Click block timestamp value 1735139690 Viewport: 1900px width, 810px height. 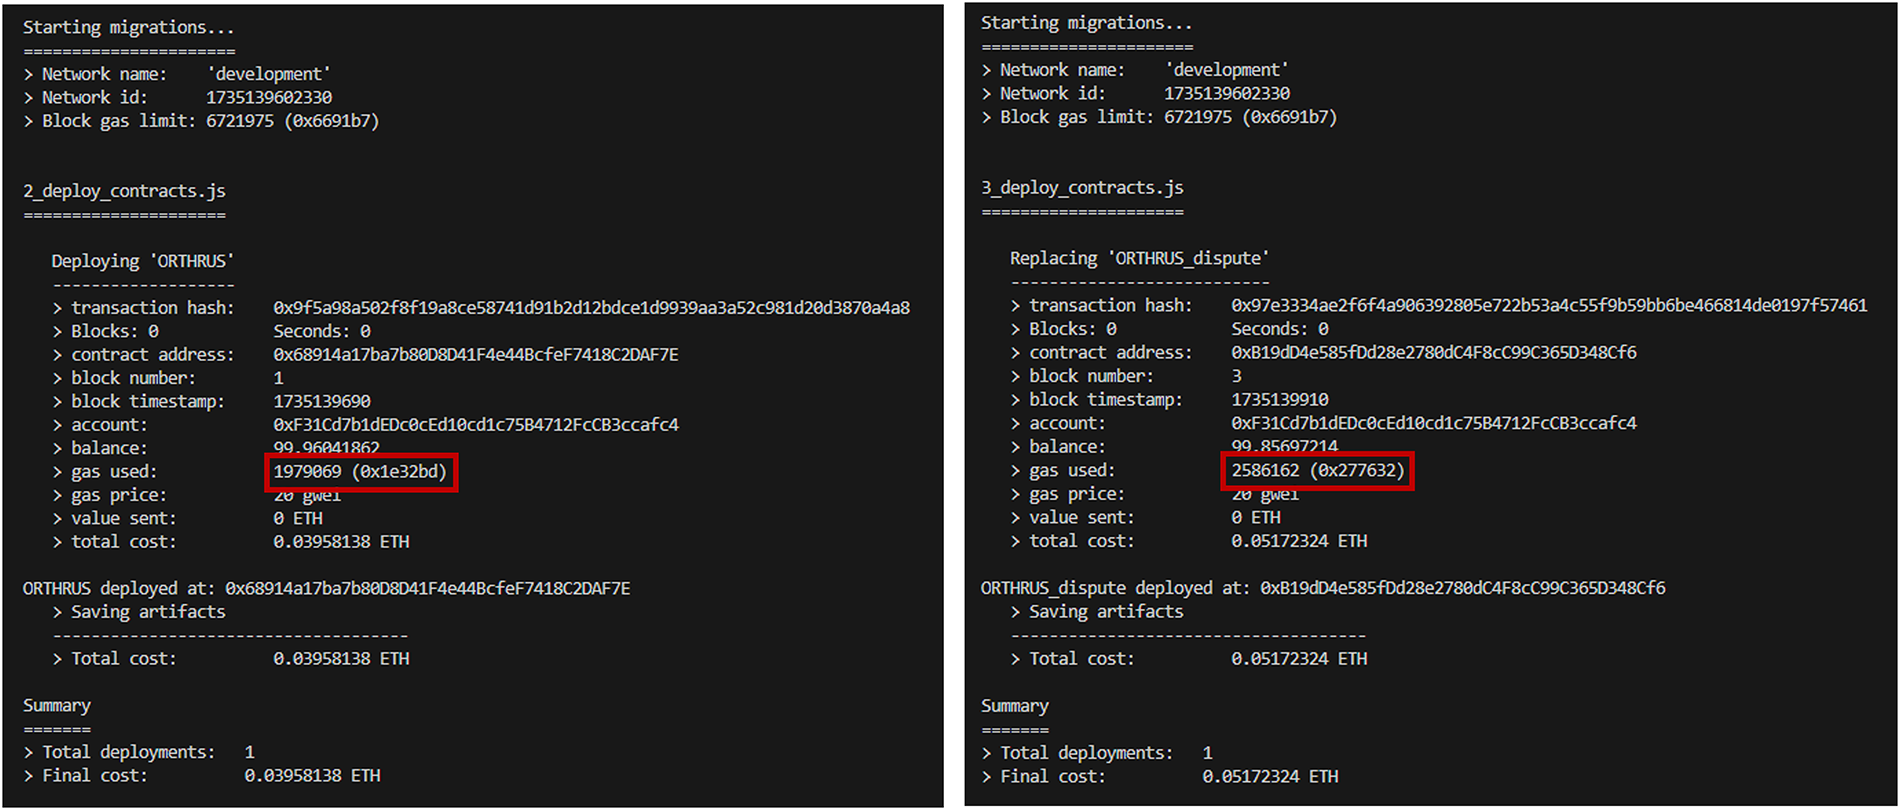(322, 401)
